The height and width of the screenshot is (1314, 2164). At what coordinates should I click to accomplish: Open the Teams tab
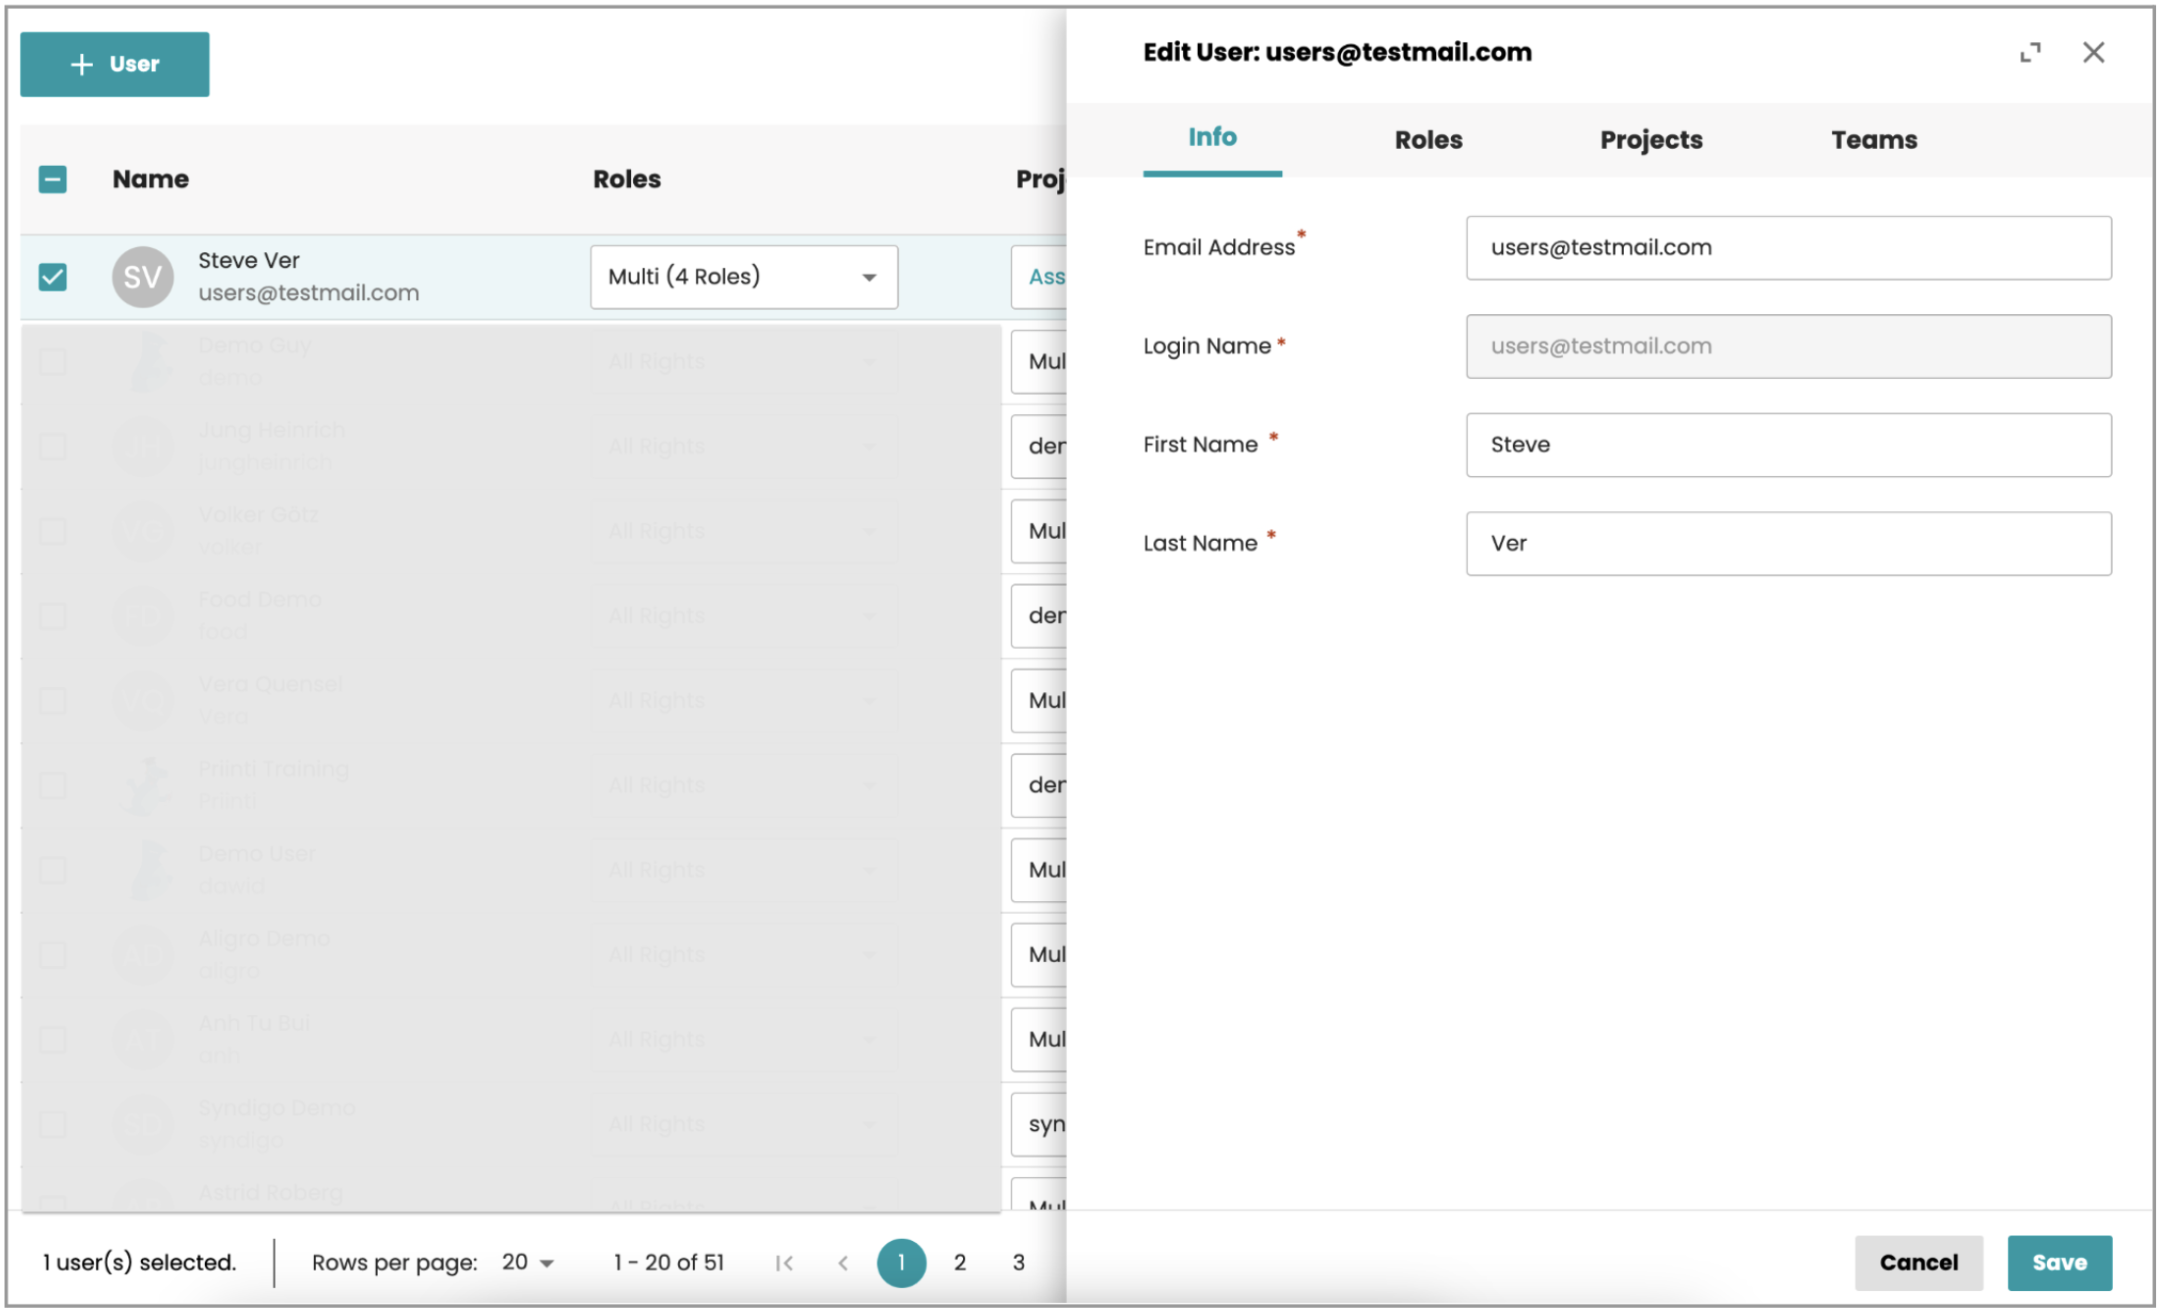point(1873,140)
